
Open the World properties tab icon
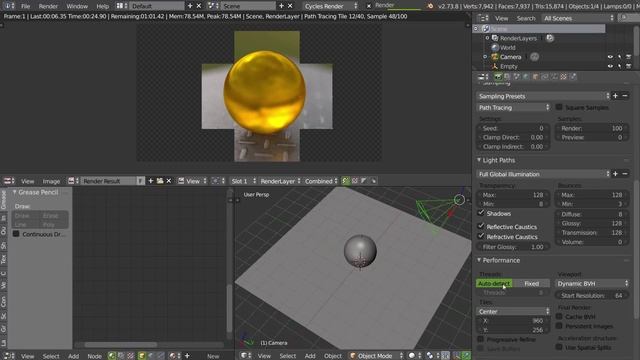tap(526, 77)
